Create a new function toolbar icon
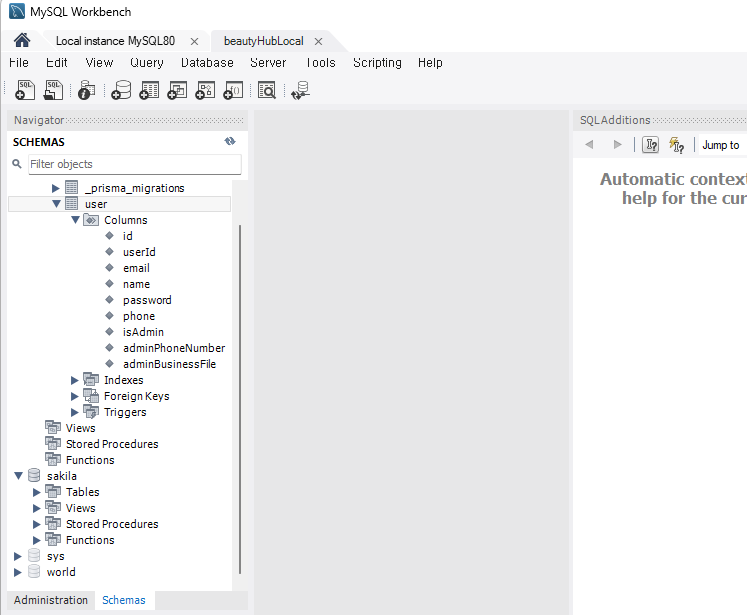The height and width of the screenshot is (615, 747). point(233,90)
